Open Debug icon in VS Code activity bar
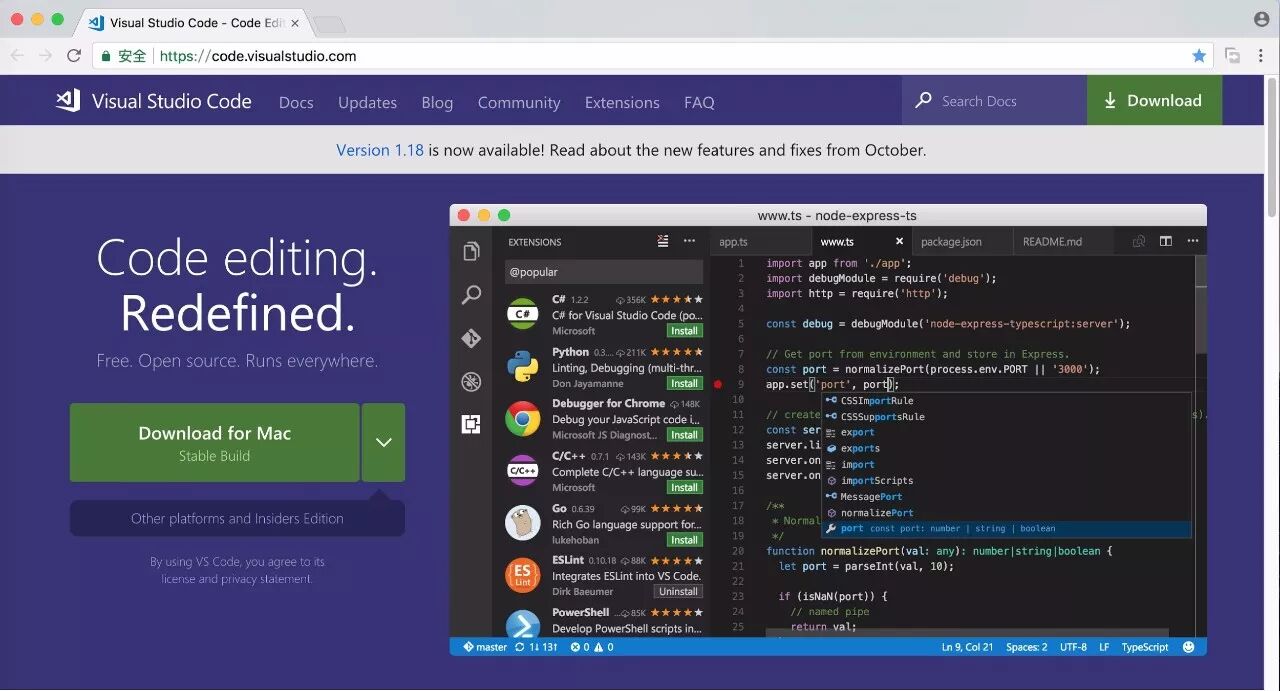This screenshot has height=691, width=1280. (471, 381)
